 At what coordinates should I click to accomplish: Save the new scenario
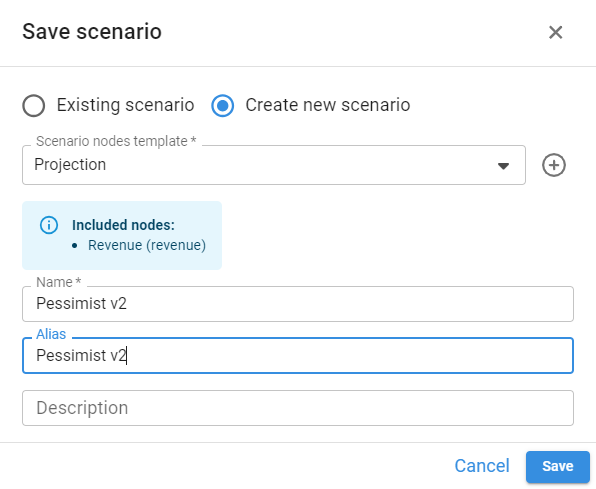click(558, 467)
